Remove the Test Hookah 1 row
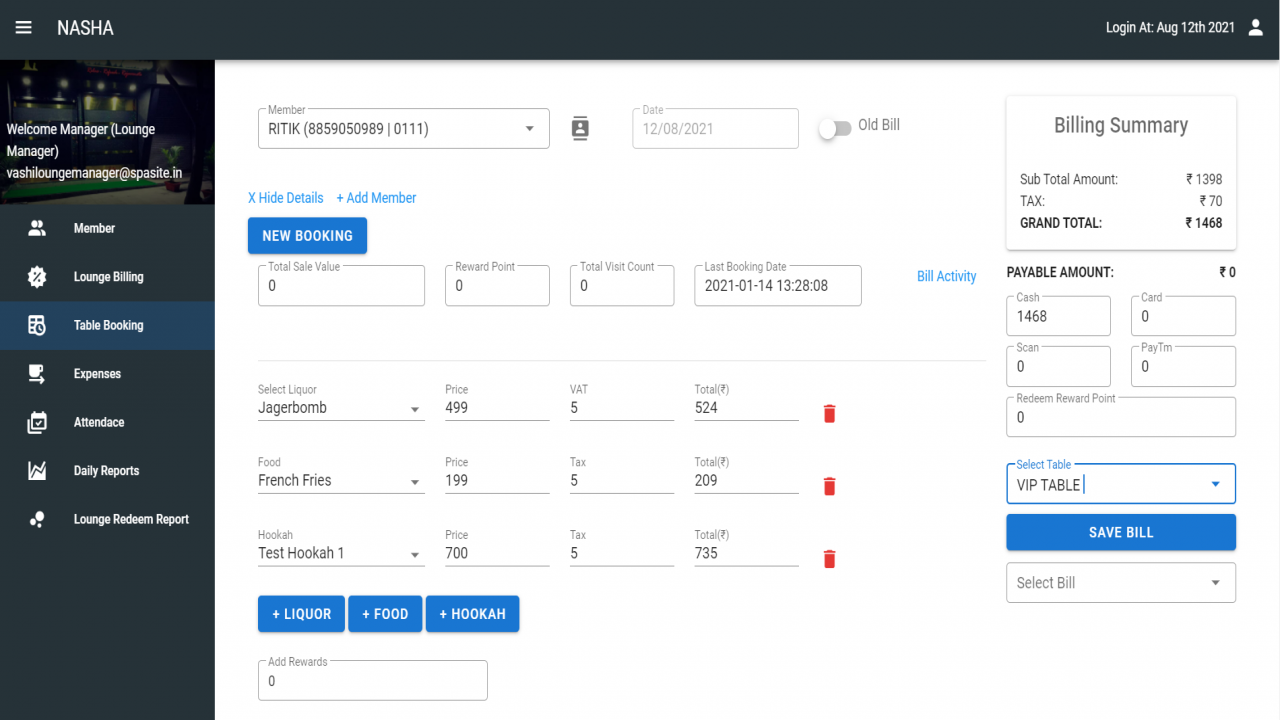This screenshot has width=1280, height=720. pos(829,559)
